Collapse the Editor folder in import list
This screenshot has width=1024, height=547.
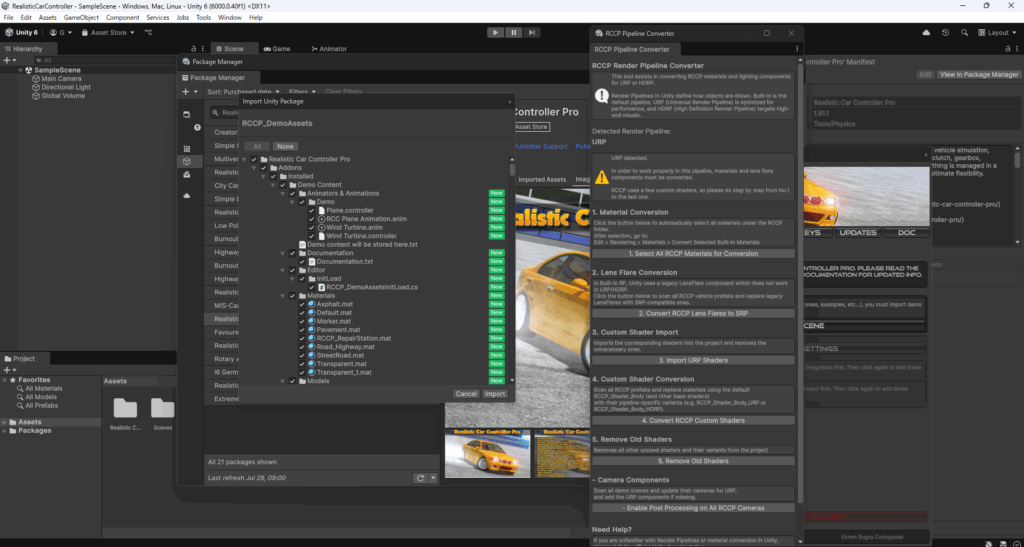click(x=283, y=270)
